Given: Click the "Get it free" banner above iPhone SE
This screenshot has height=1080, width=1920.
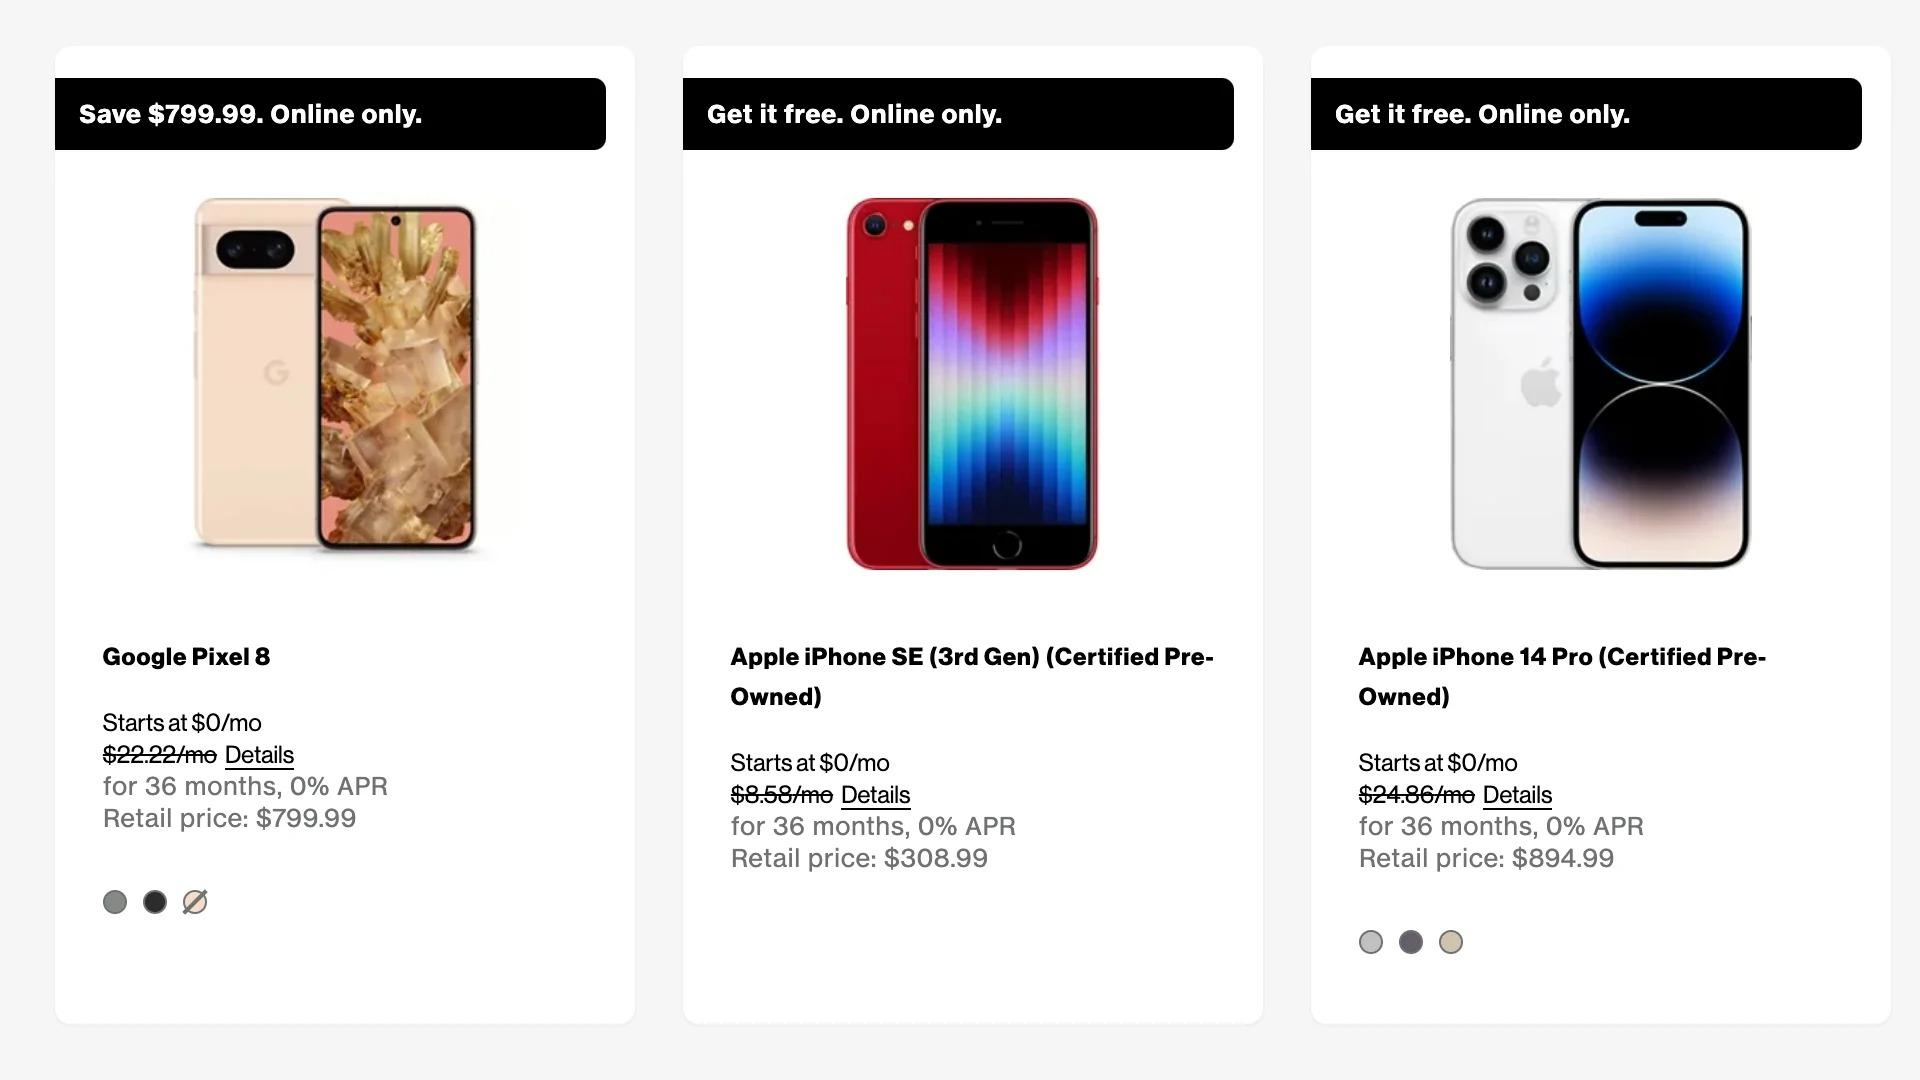Looking at the screenshot, I should (x=958, y=114).
